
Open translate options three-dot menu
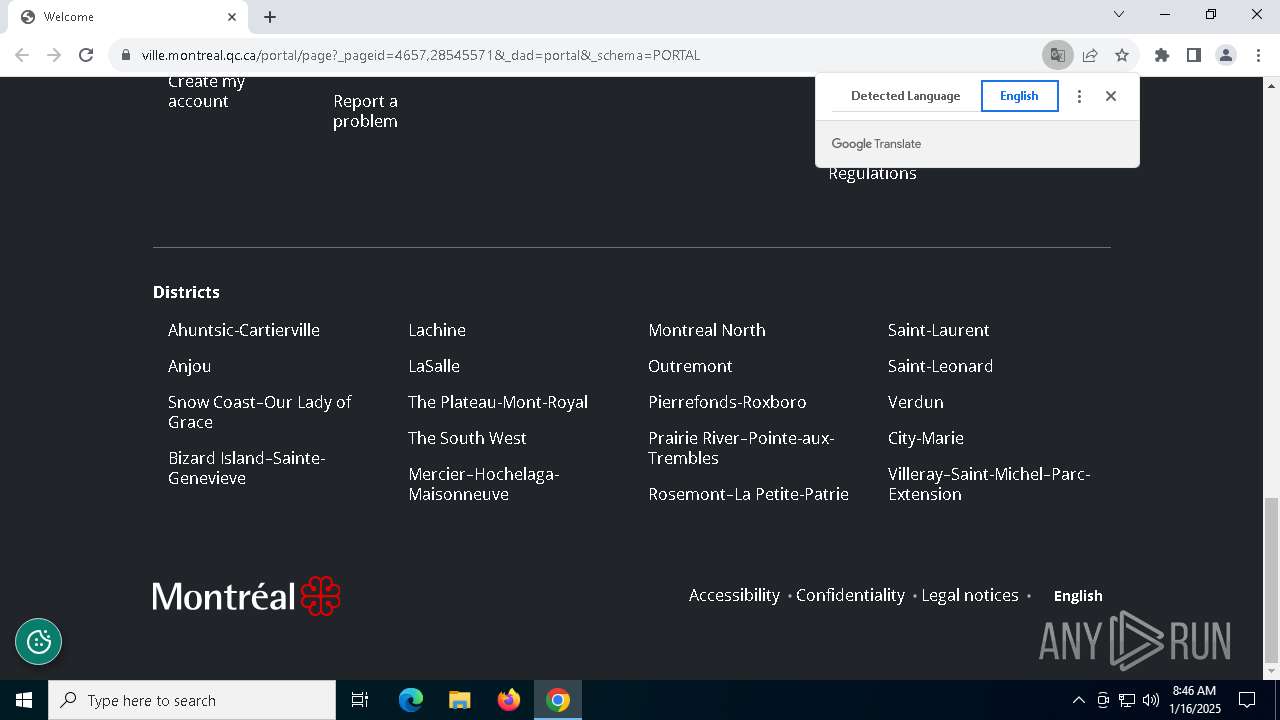(1079, 96)
